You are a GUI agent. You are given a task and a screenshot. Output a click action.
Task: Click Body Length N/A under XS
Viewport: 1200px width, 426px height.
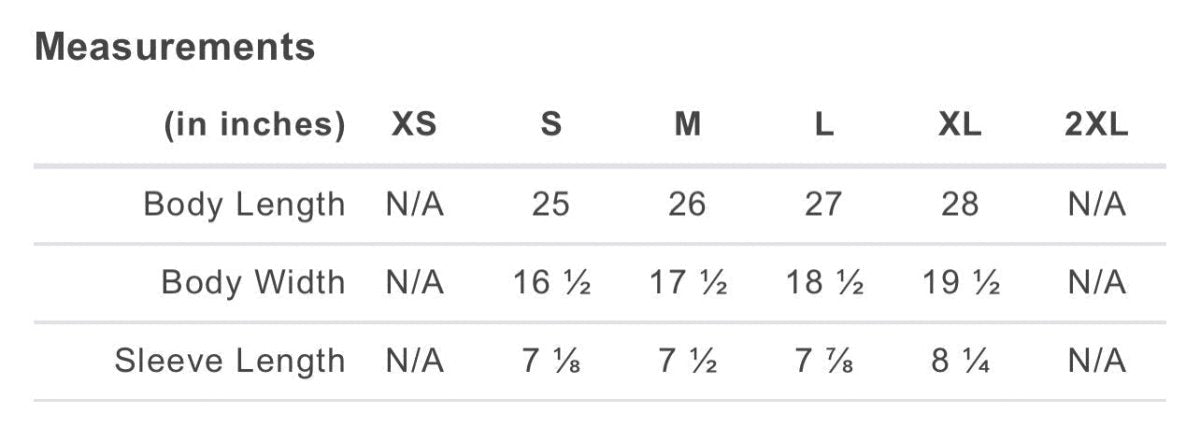[x=414, y=204]
